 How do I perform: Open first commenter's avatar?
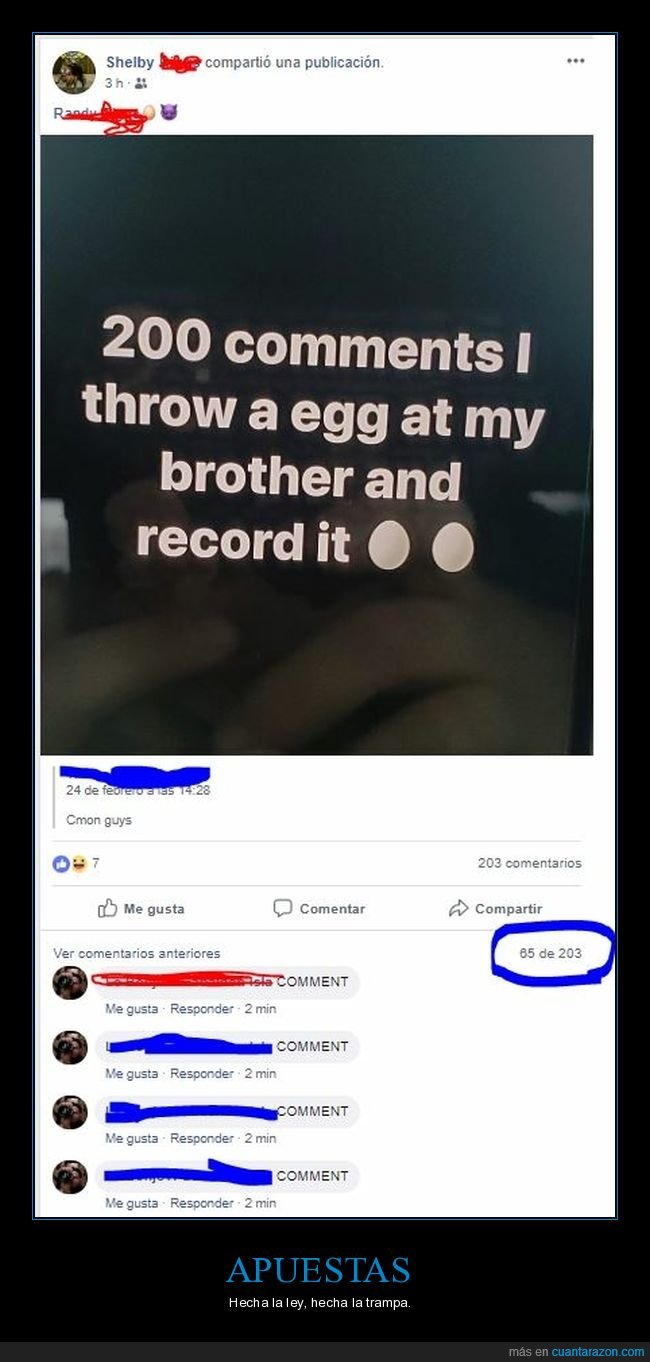(70, 983)
